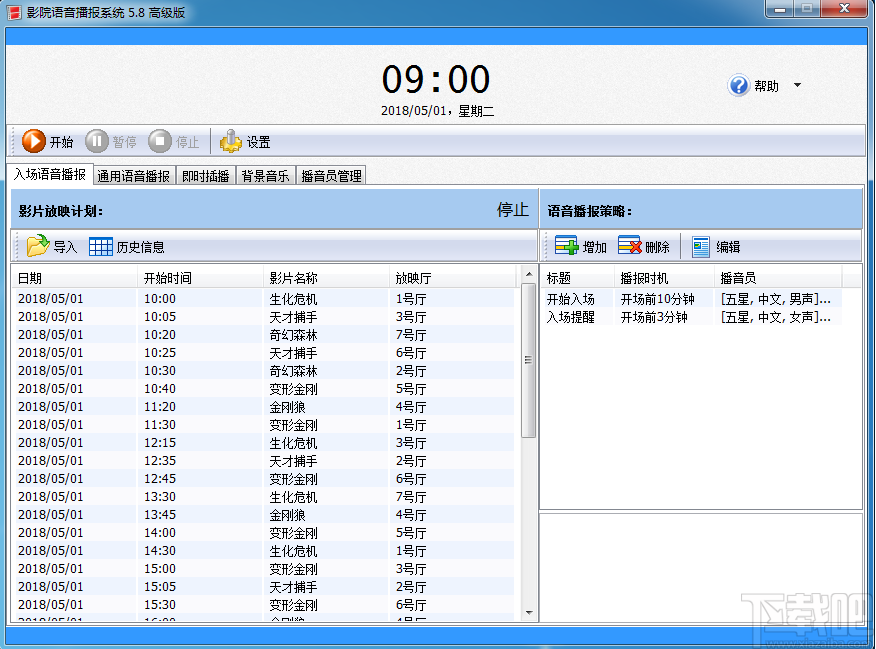Screen dimensions: 876x649
Task: Select the 即时插播 tab
Action: click(206, 174)
